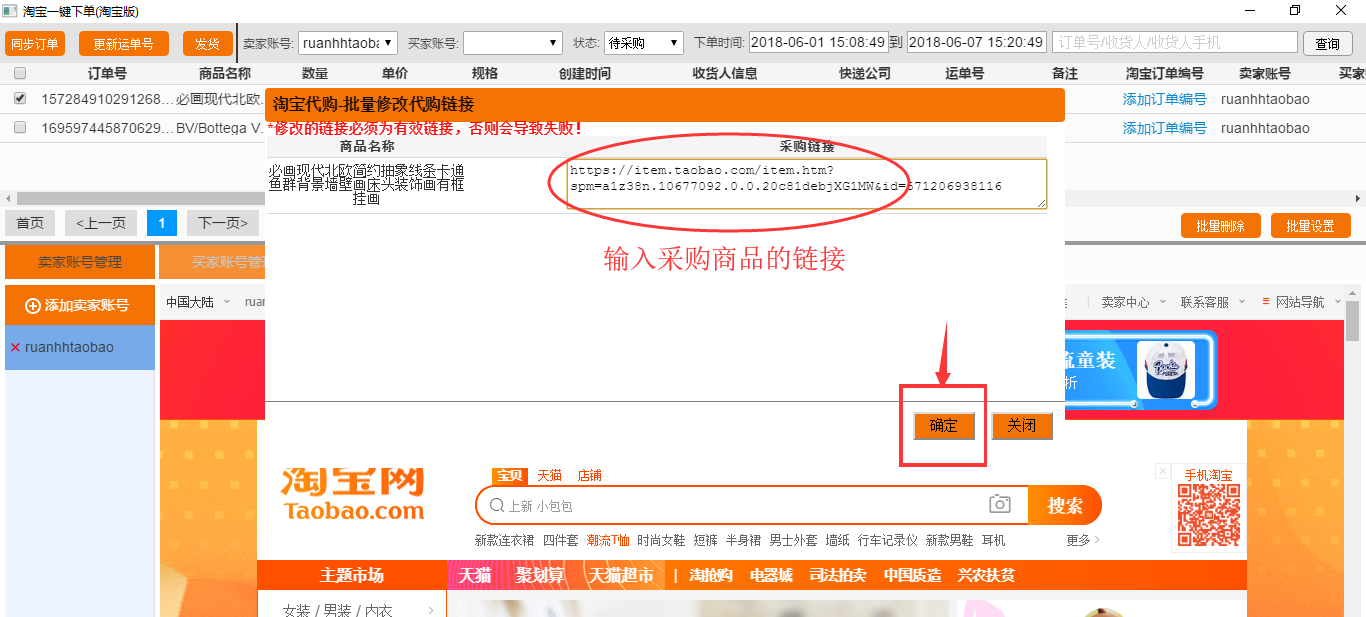Click the 批量设置 batch settings button
The width and height of the screenshot is (1366, 617).
[x=1310, y=226]
